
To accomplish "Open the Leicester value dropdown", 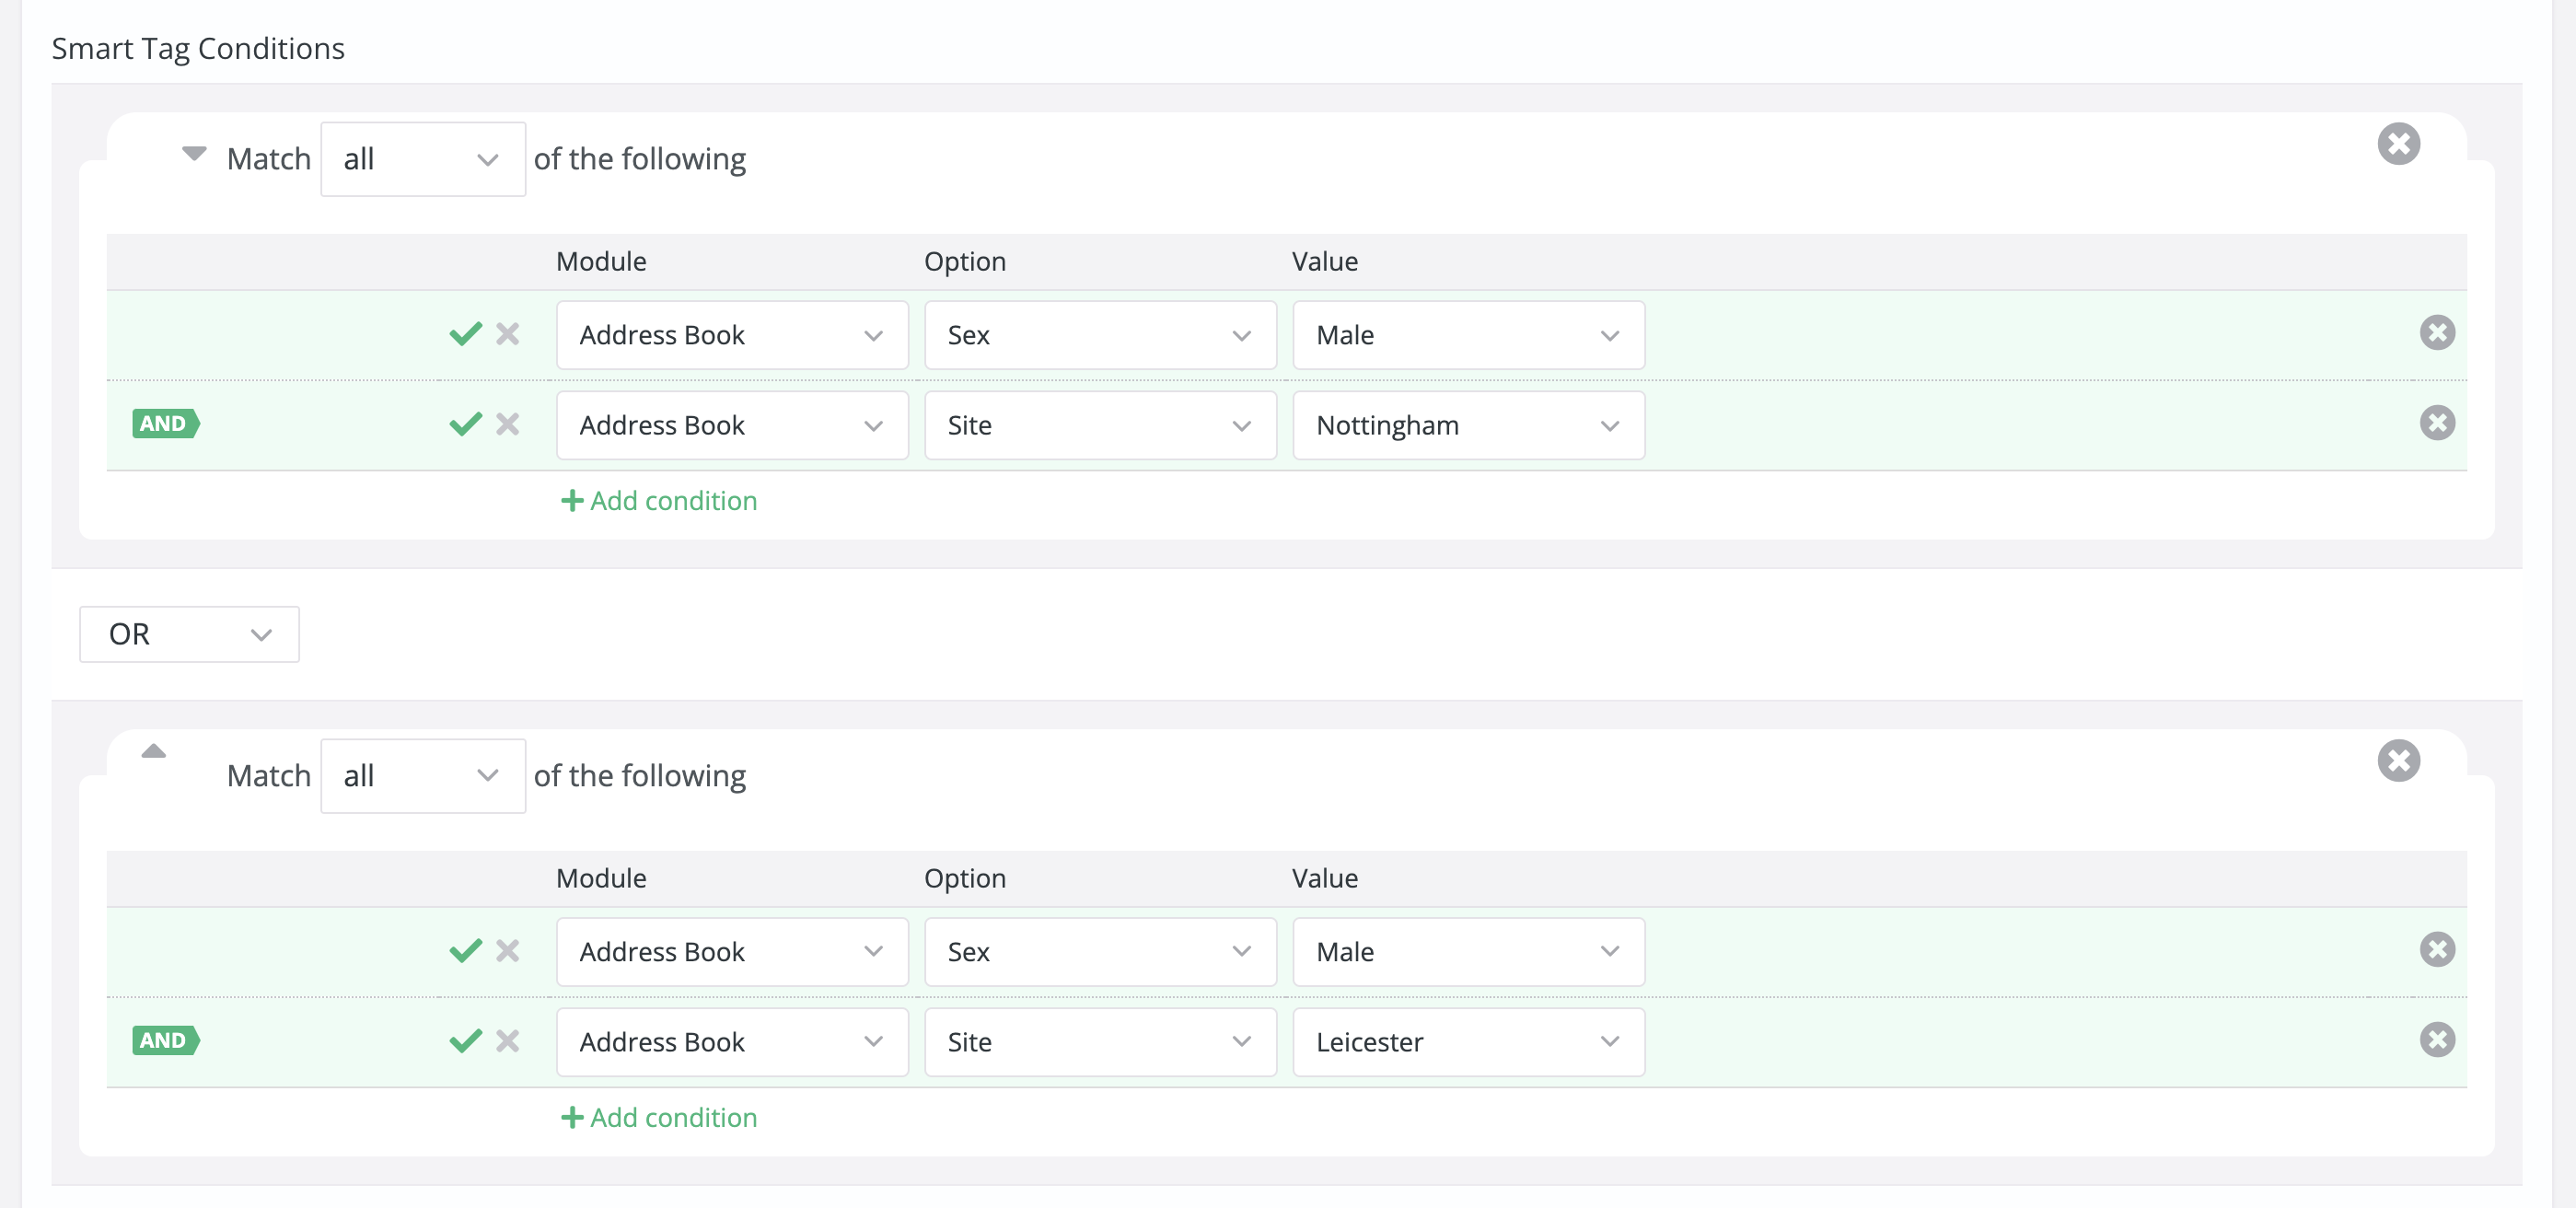I will [1468, 1042].
